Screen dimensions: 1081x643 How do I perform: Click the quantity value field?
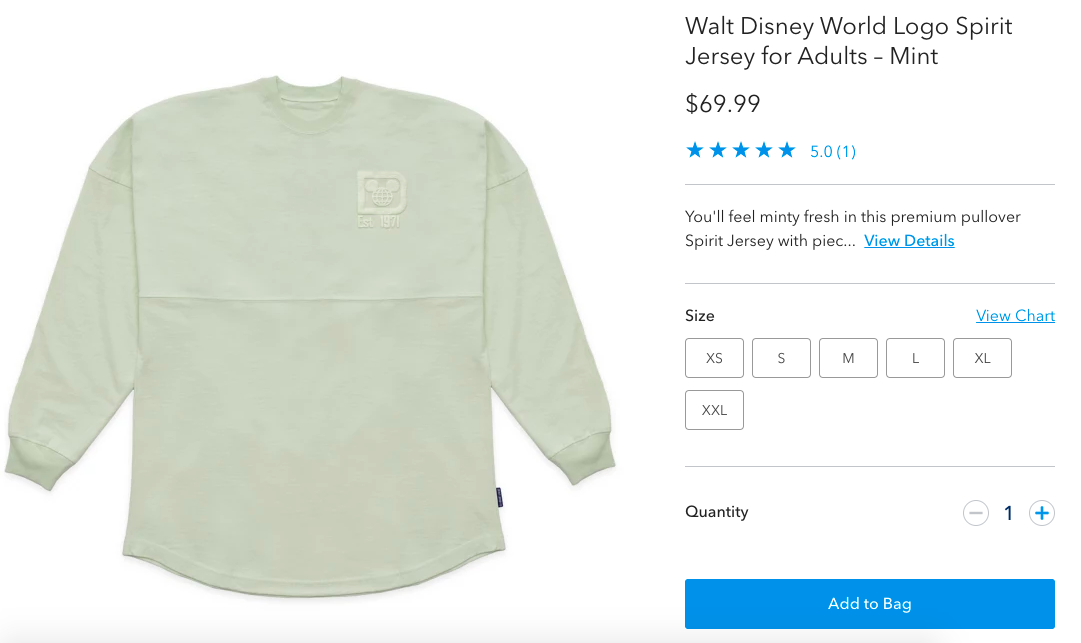[1008, 513]
